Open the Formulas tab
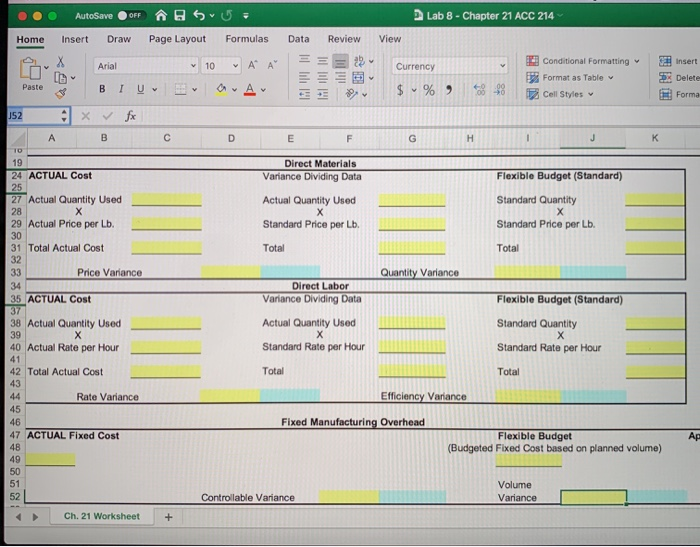This screenshot has width=700, height=547. click(x=247, y=39)
